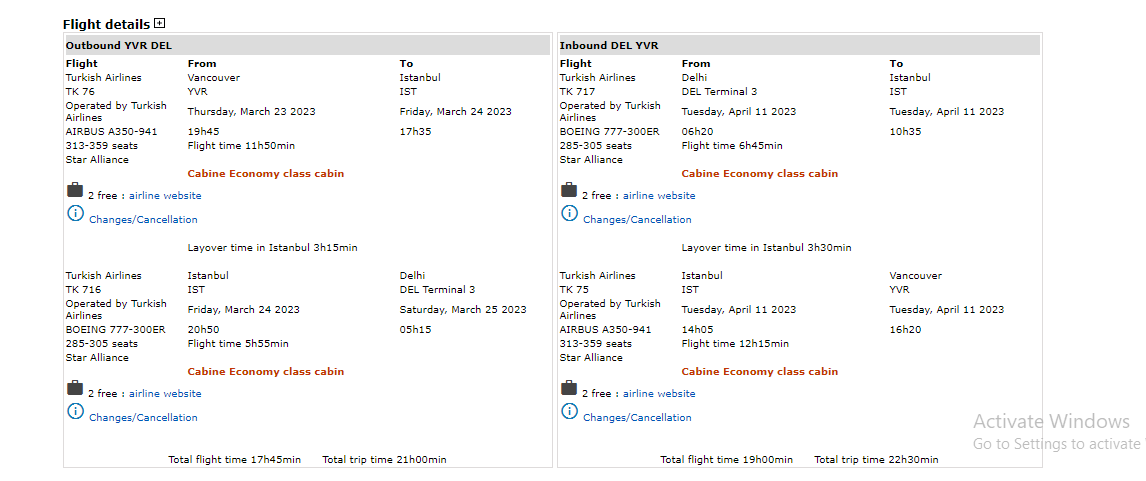Click the baggage icon for flight TK 717
The width and height of the screenshot is (1146, 481).
pos(569,190)
